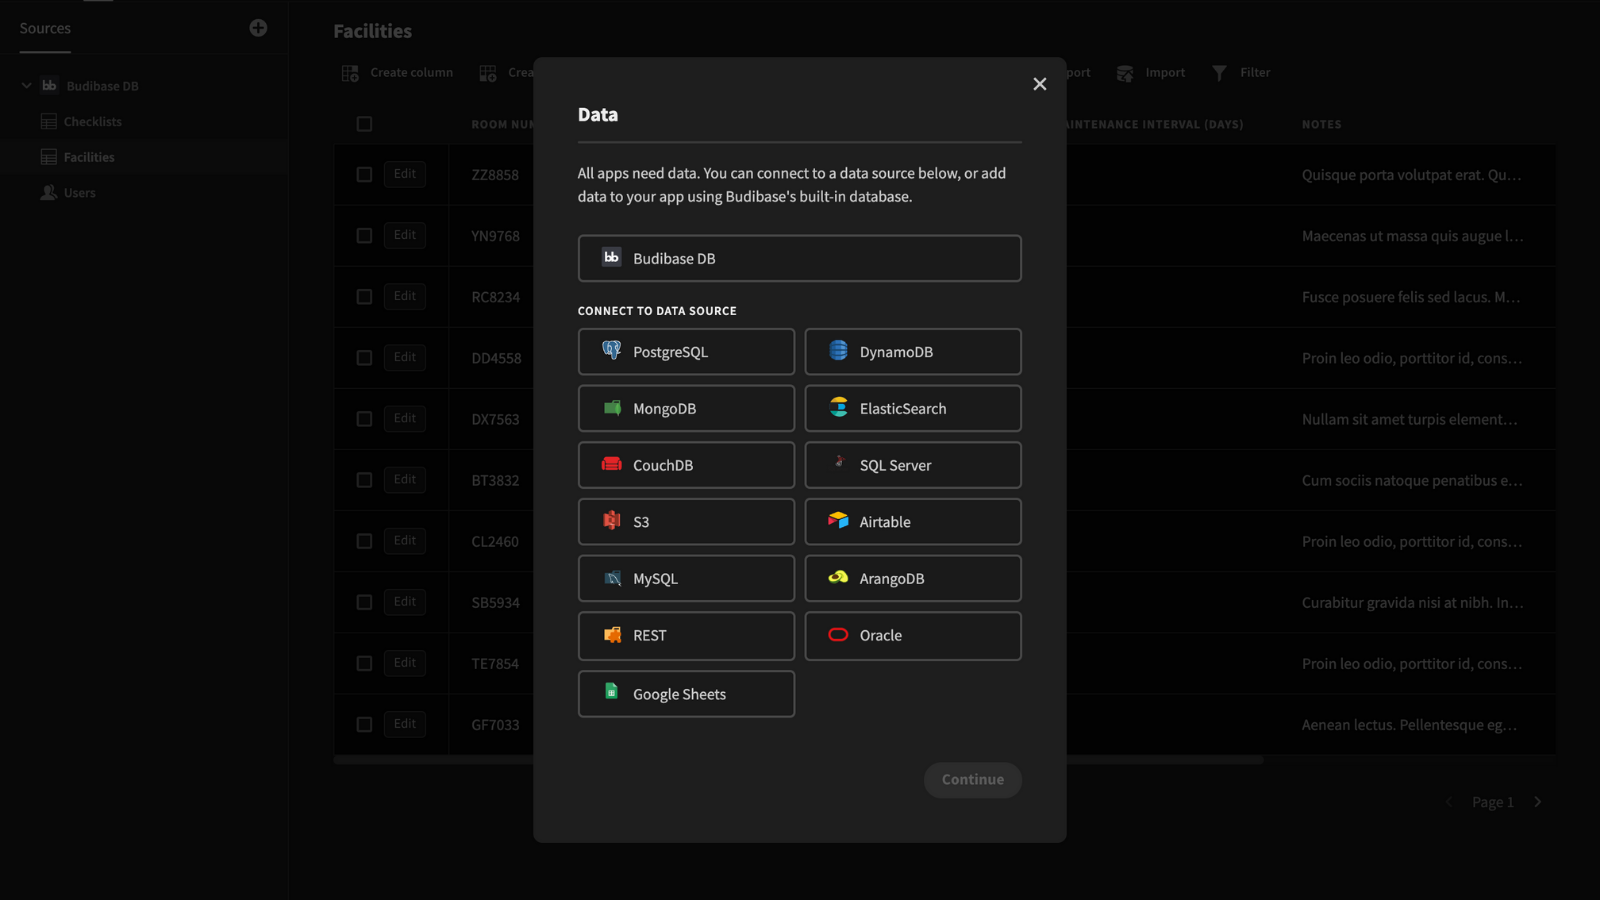Image resolution: width=1600 pixels, height=900 pixels.
Task: Tick the checkbox for row ZZ8858
Action: click(364, 174)
